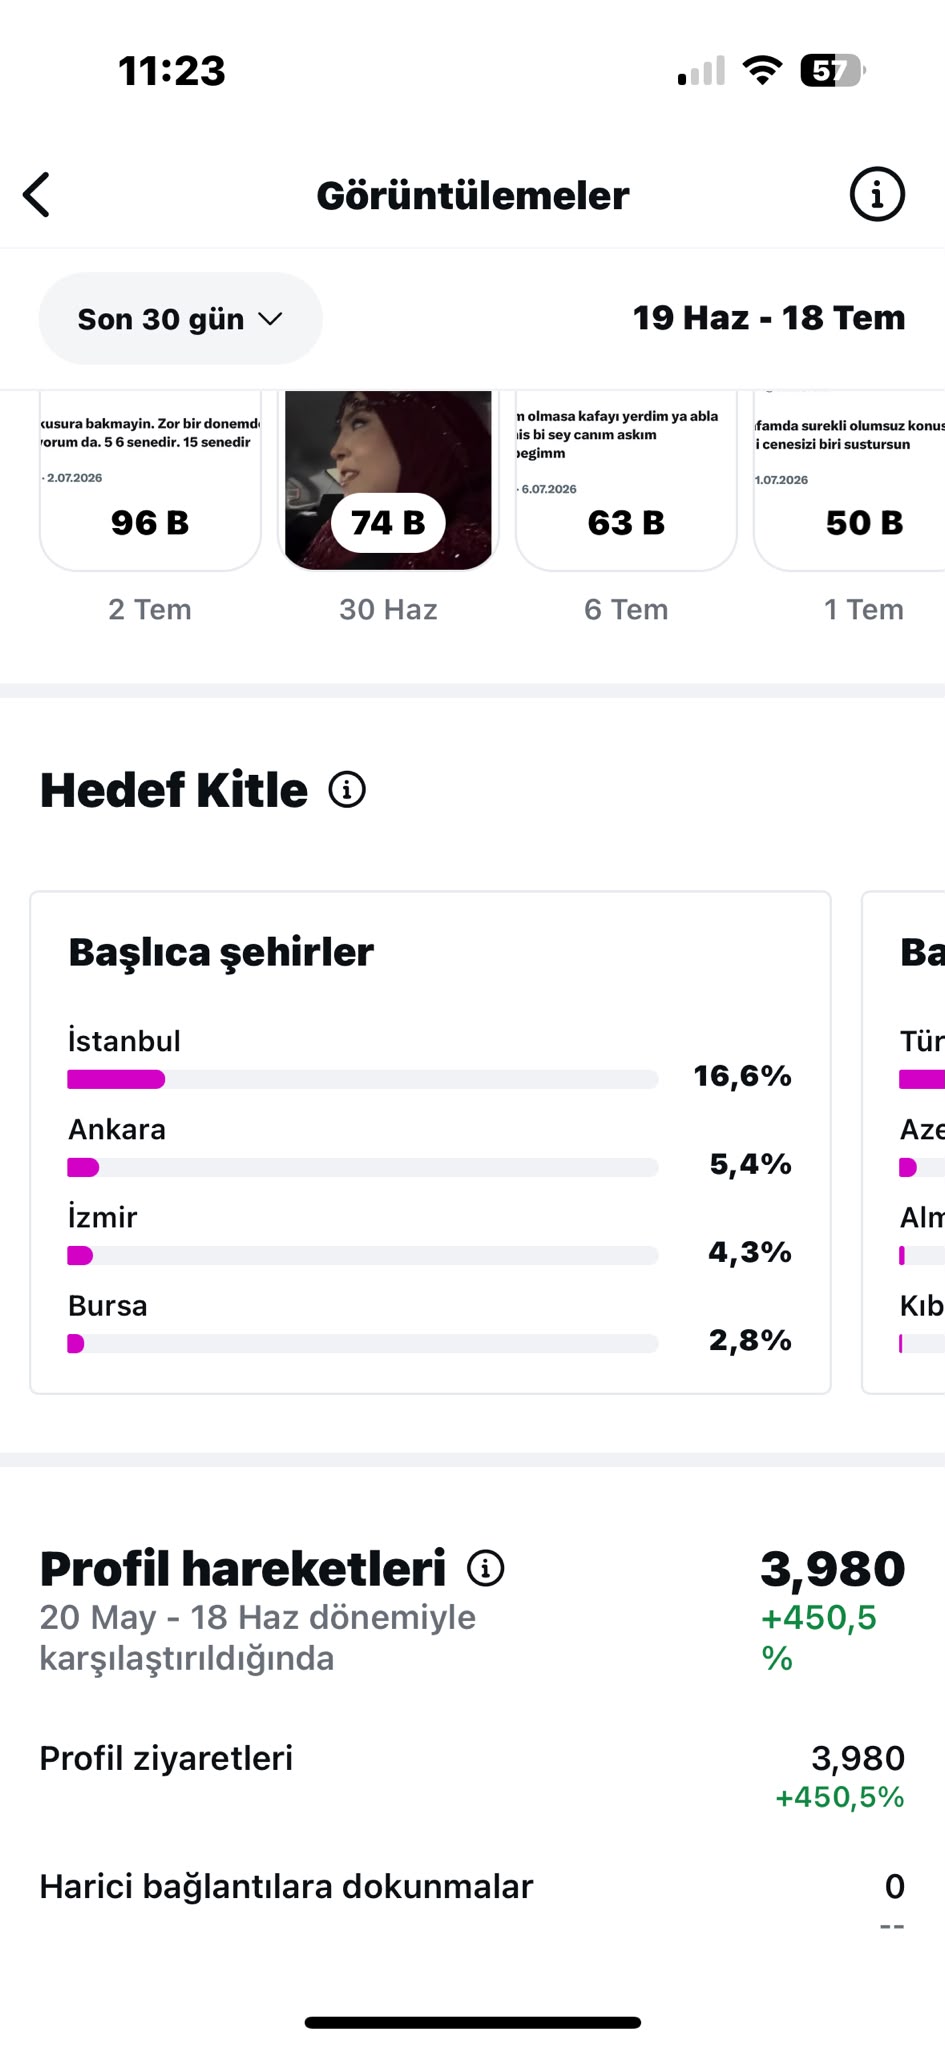
Task: Tap the chevron in Son 30 gün
Action: [x=270, y=319]
